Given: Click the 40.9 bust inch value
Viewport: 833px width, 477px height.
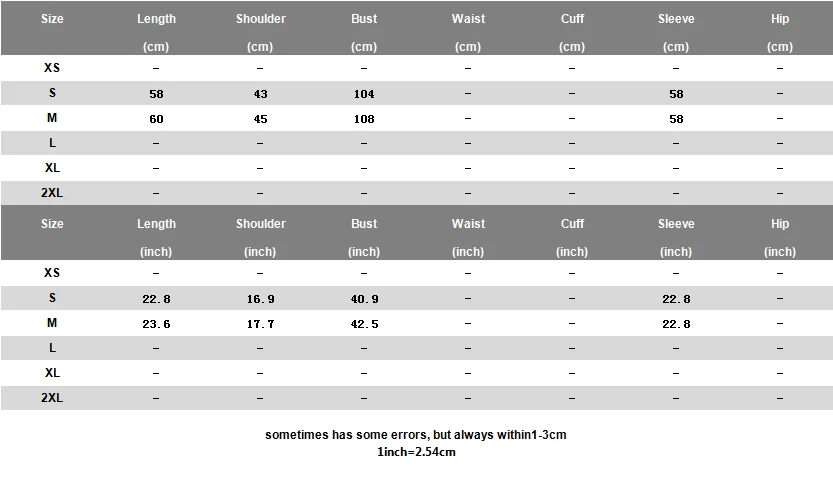Looking at the screenshot, I should 364,299.
